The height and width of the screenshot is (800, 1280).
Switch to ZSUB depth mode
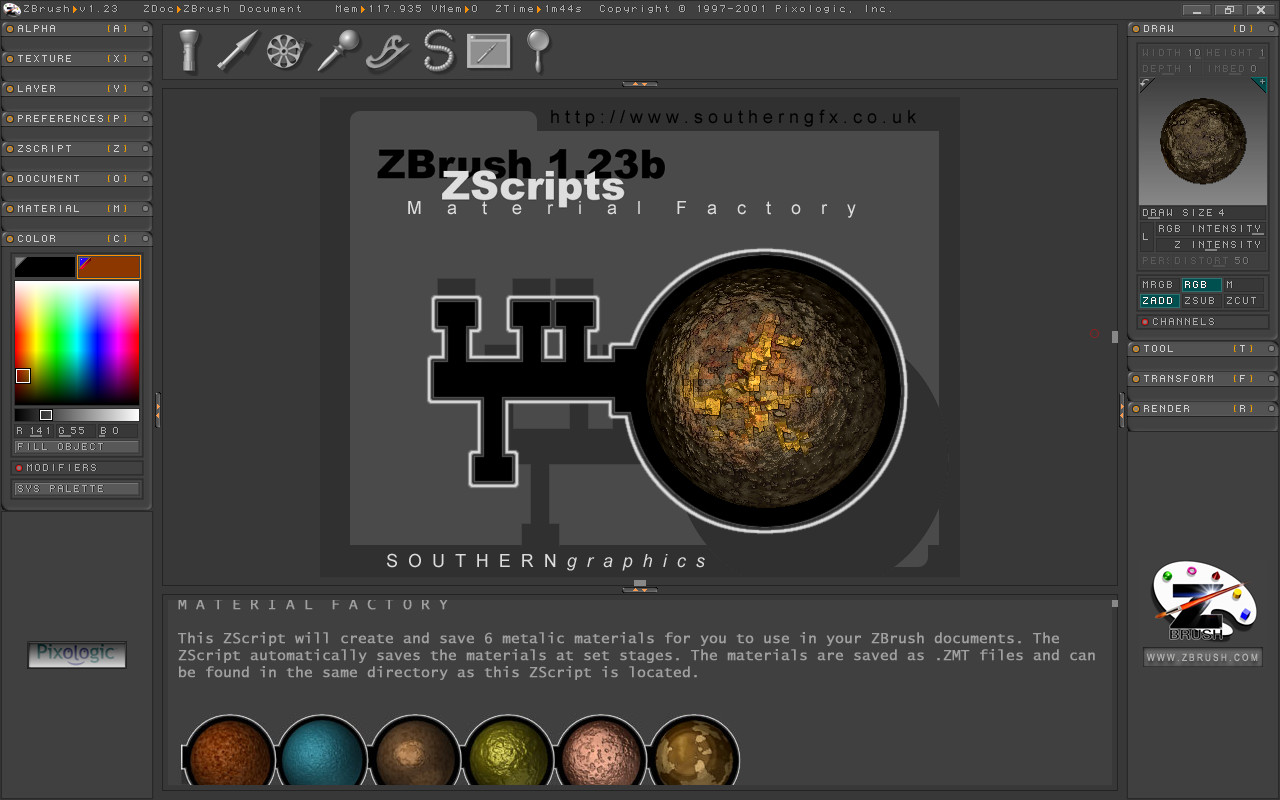(1201, 301)
